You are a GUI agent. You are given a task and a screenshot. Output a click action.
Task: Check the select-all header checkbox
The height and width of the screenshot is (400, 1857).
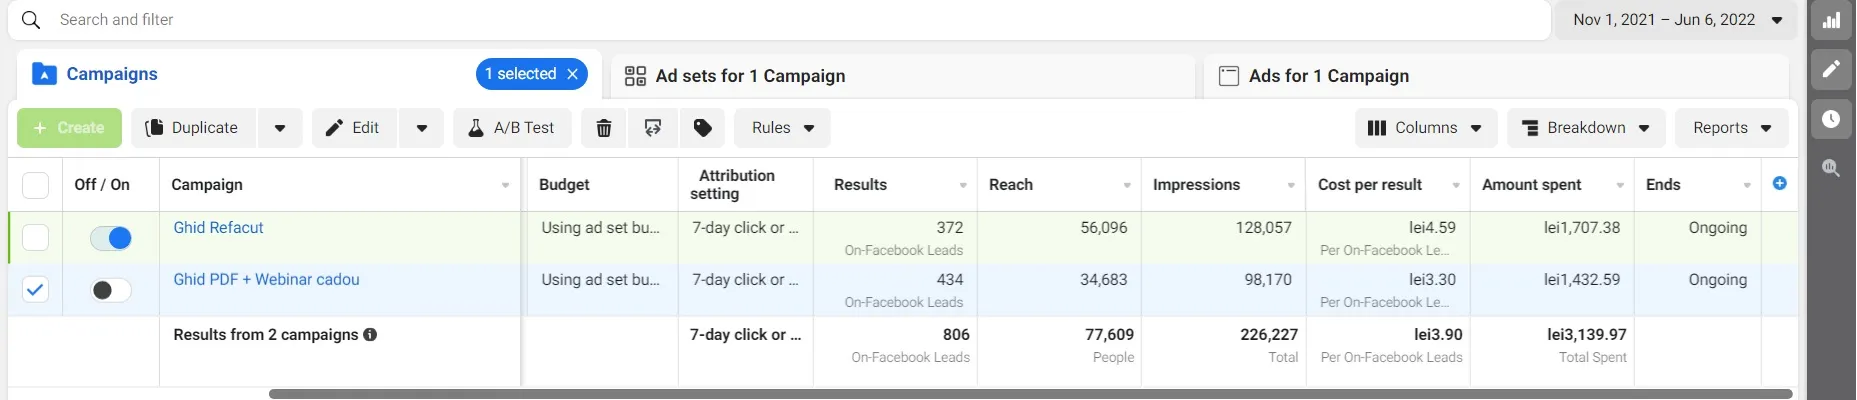tap(35, 185)
